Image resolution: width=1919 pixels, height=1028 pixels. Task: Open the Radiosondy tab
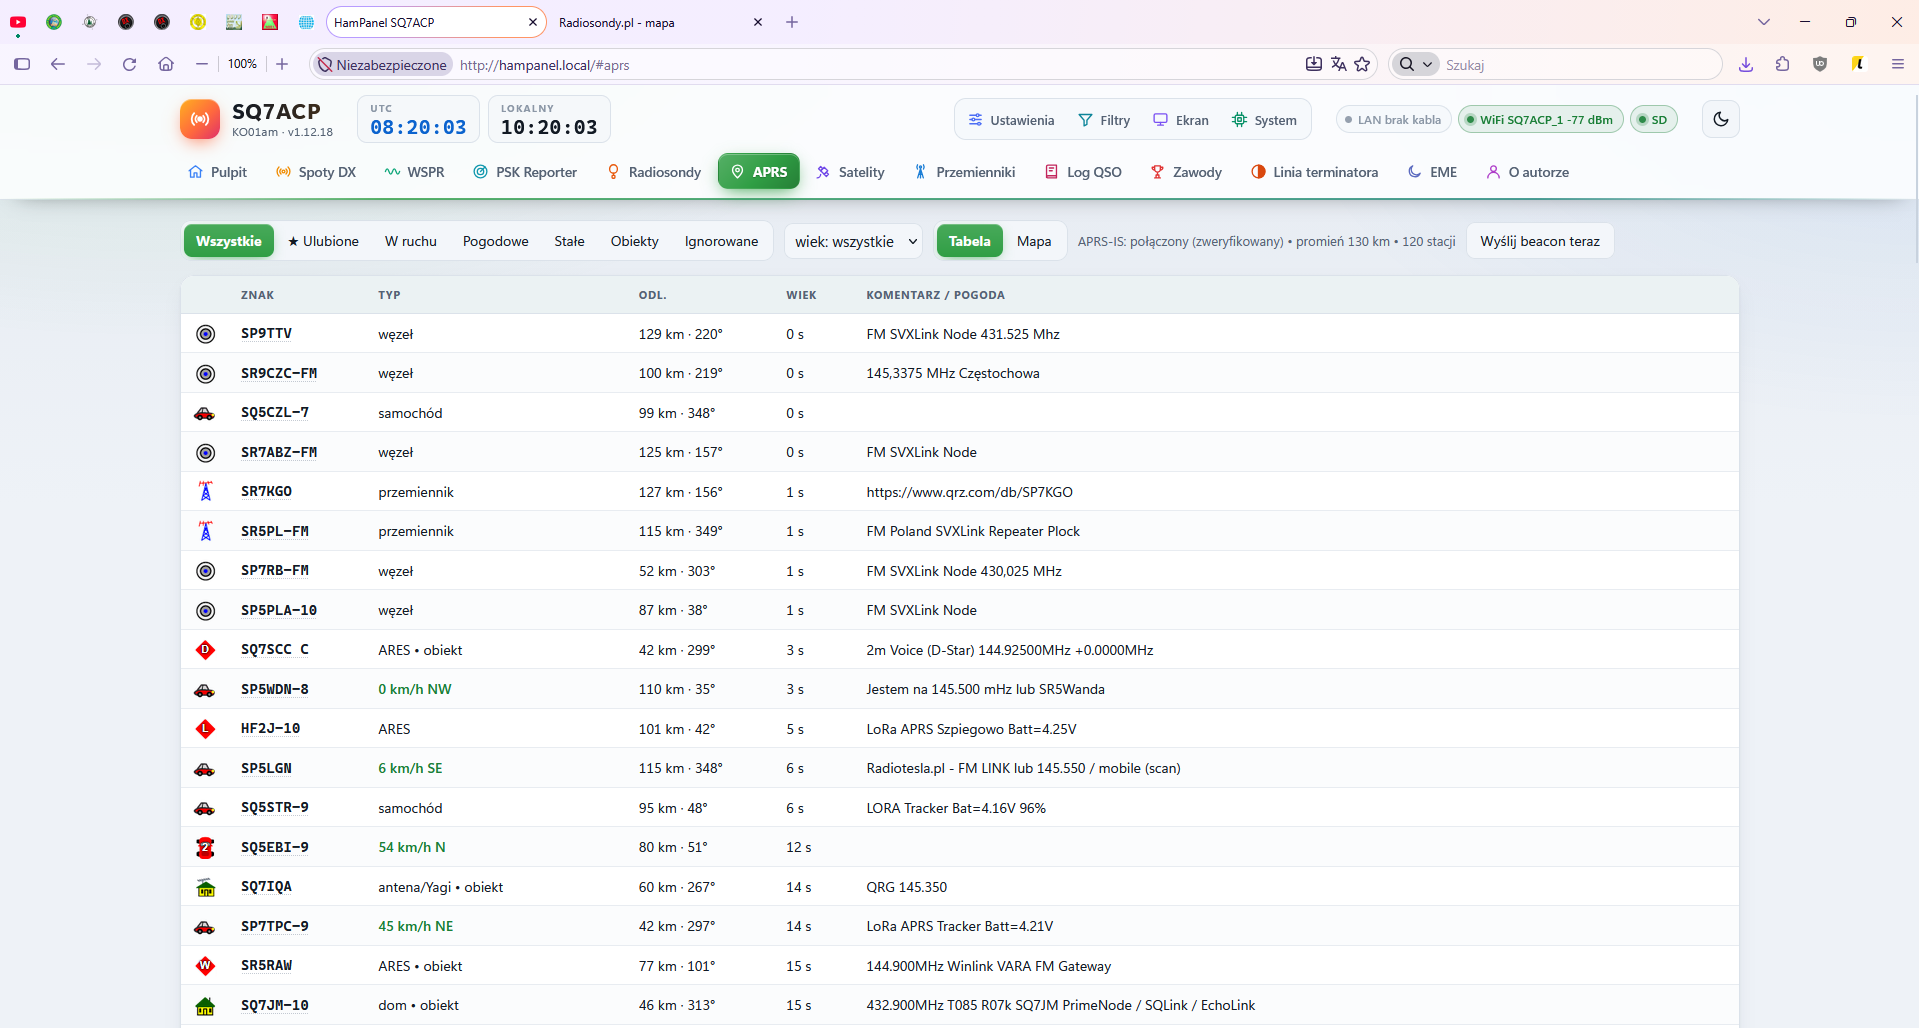(x=654, y=172)
